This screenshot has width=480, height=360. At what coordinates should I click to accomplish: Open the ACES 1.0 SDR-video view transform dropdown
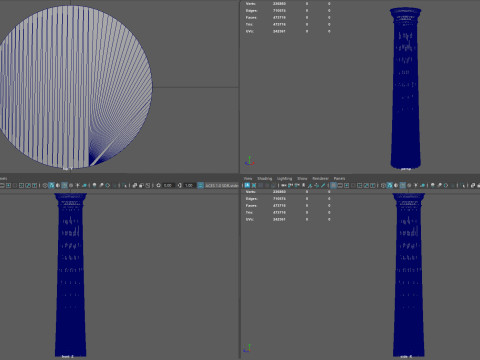[222, 185]
